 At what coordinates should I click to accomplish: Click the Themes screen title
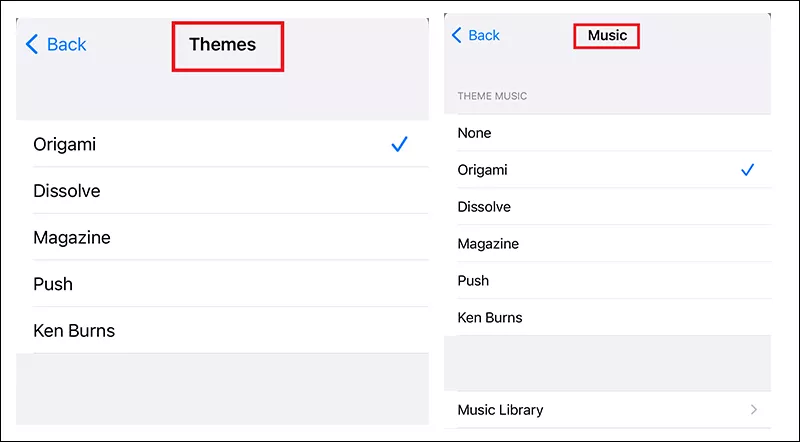(223, 44)
